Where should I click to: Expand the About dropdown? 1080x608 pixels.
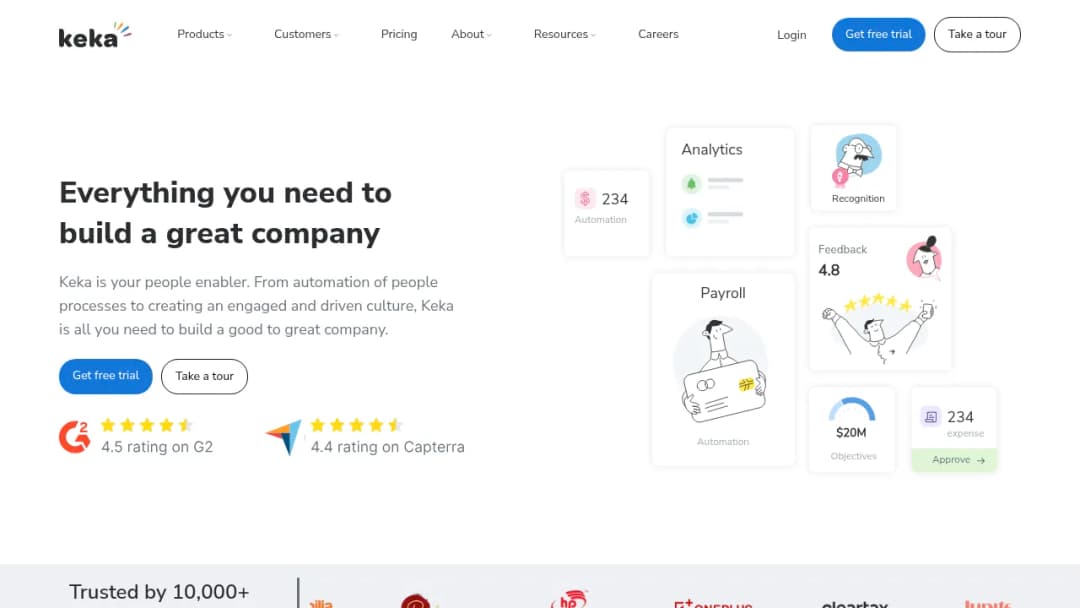point(471,34)
